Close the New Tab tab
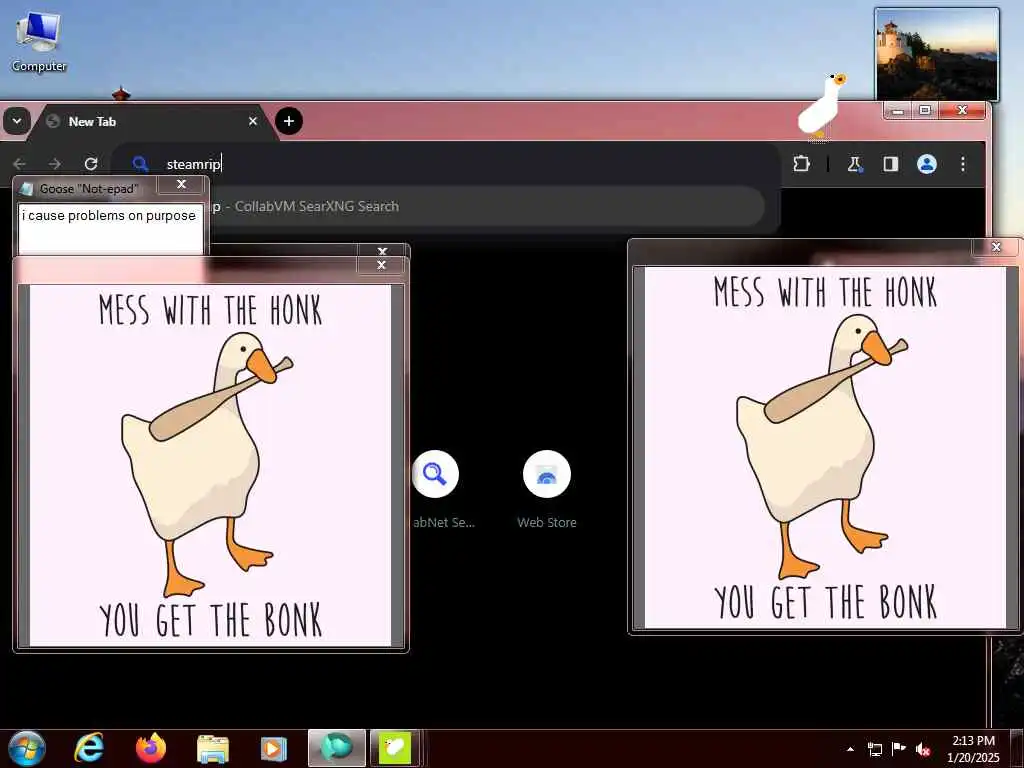Image resolution: width=1024 pixels, height=768 pixels. 253,121
